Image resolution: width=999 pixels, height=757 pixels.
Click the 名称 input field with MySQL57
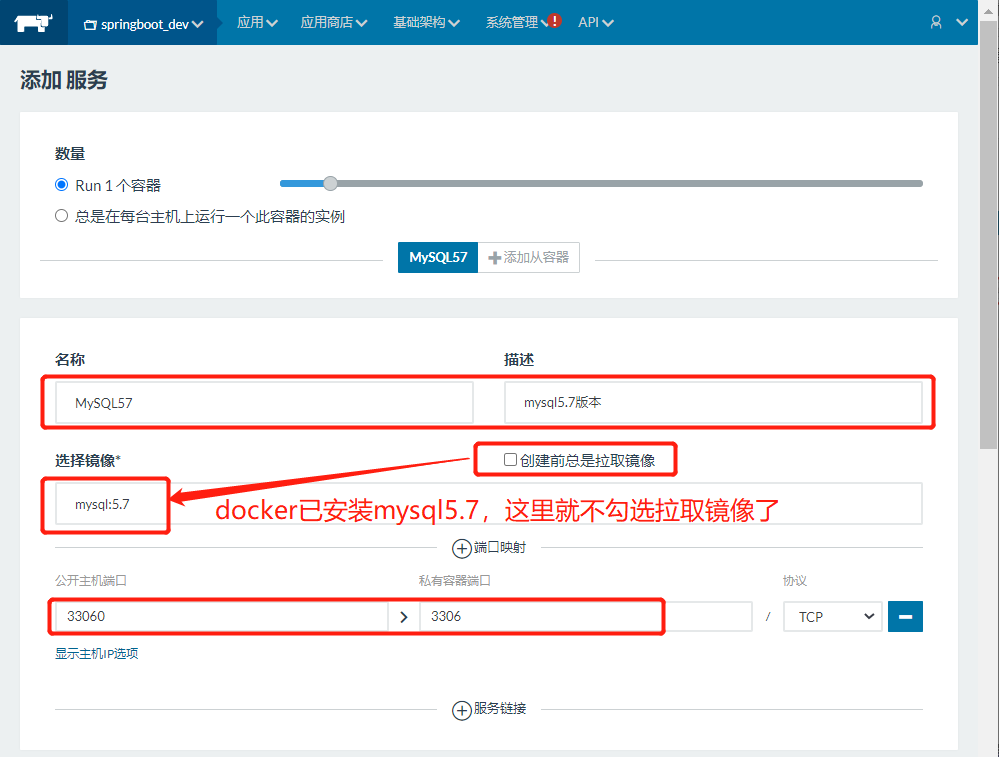tap(264, 403)
